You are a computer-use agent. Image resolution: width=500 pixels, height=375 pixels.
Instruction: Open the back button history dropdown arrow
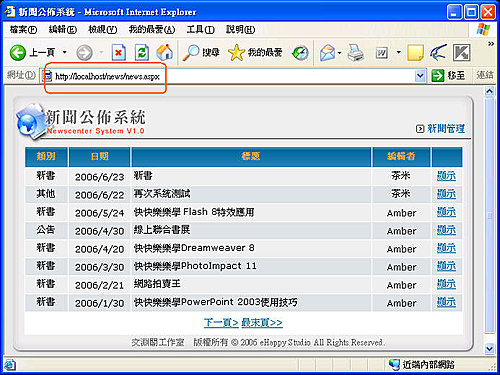pyautogui.click(x=65, y=52)
